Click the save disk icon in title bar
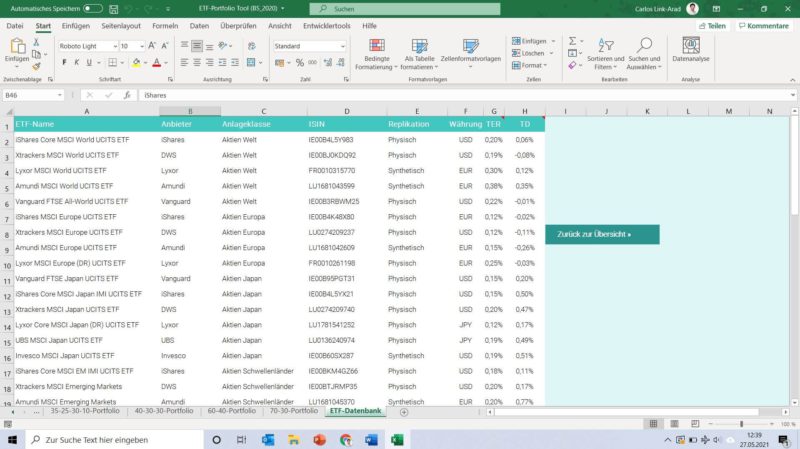This screenshot has width=800, height=449. point(114,9)
